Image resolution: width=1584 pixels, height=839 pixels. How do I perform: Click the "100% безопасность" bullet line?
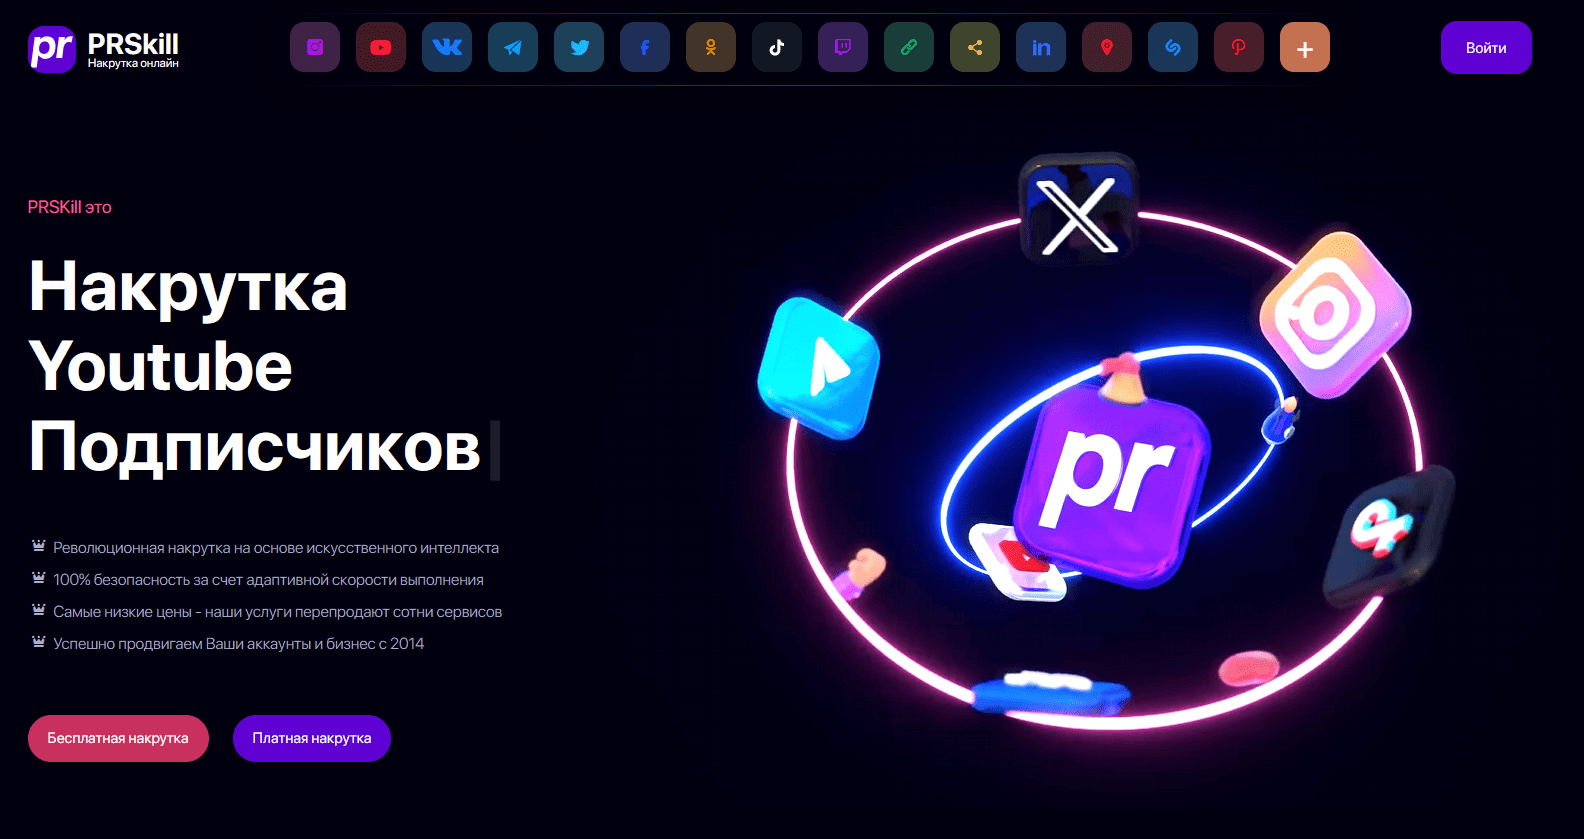(268, 580)
